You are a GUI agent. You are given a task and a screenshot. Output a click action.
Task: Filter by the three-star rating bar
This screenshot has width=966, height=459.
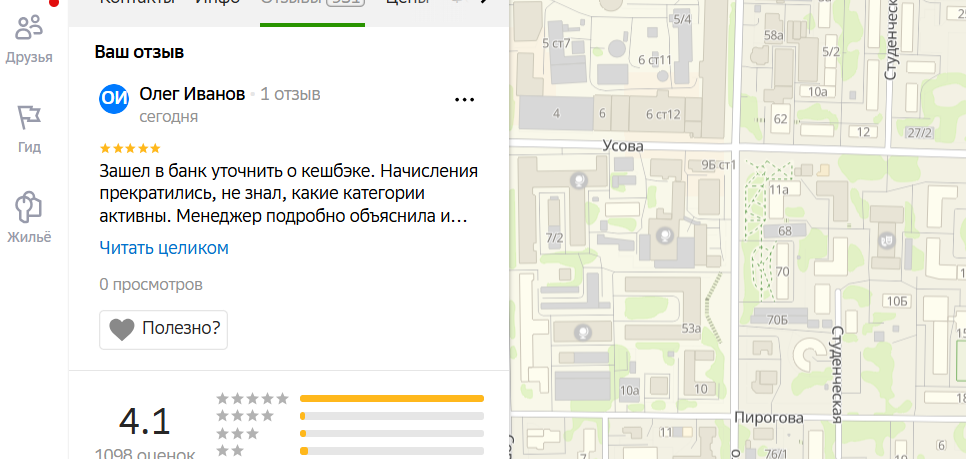(x=392, y=433)
